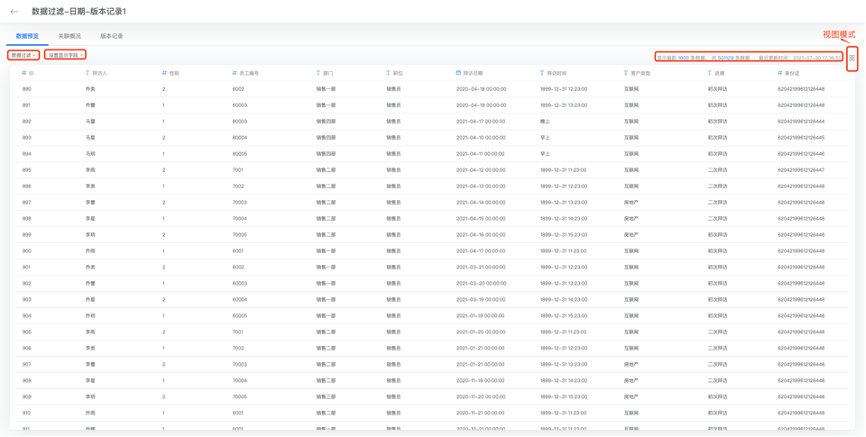Toggle view mode icon at top right
Viewport: 866px width, 437px height.
tap(852, 58)
